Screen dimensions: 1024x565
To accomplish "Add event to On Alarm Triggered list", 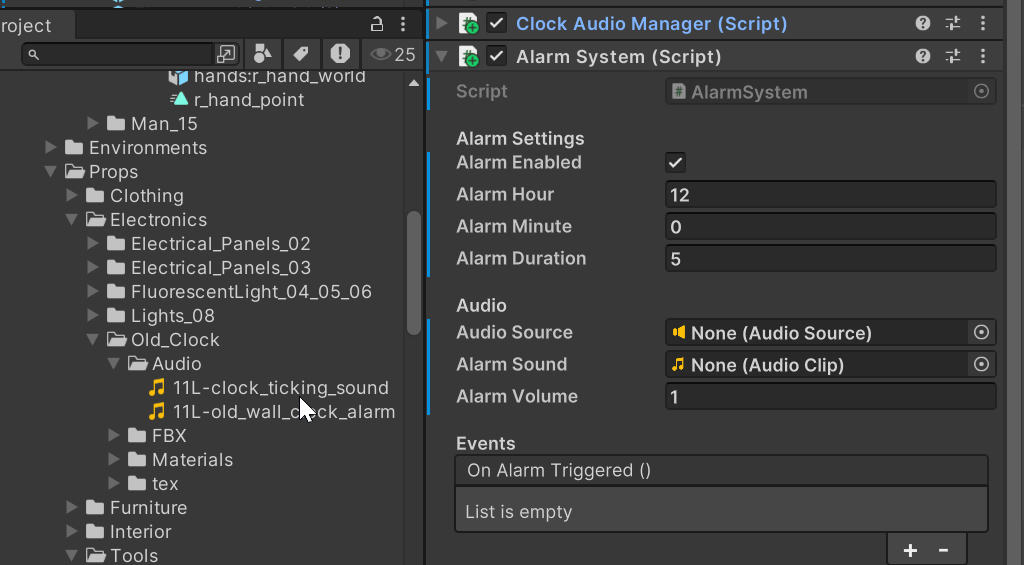I will tap(910, 551).
